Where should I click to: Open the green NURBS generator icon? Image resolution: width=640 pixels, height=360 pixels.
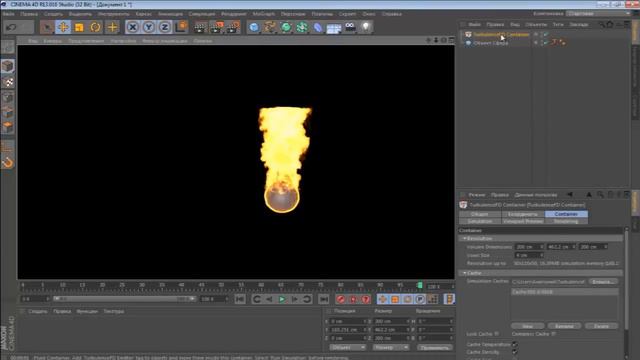click(x=286, y=27)
